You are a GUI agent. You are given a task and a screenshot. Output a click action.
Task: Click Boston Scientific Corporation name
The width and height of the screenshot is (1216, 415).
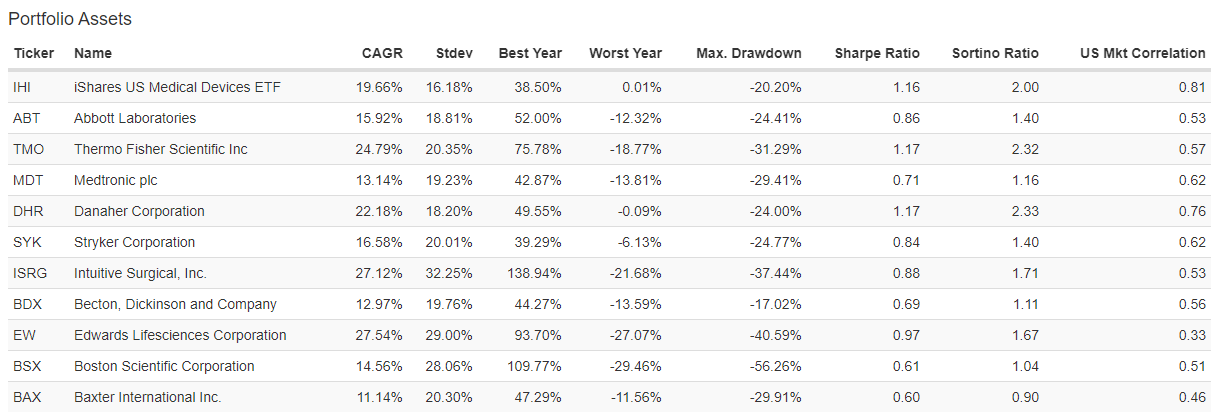pos(164,366)
